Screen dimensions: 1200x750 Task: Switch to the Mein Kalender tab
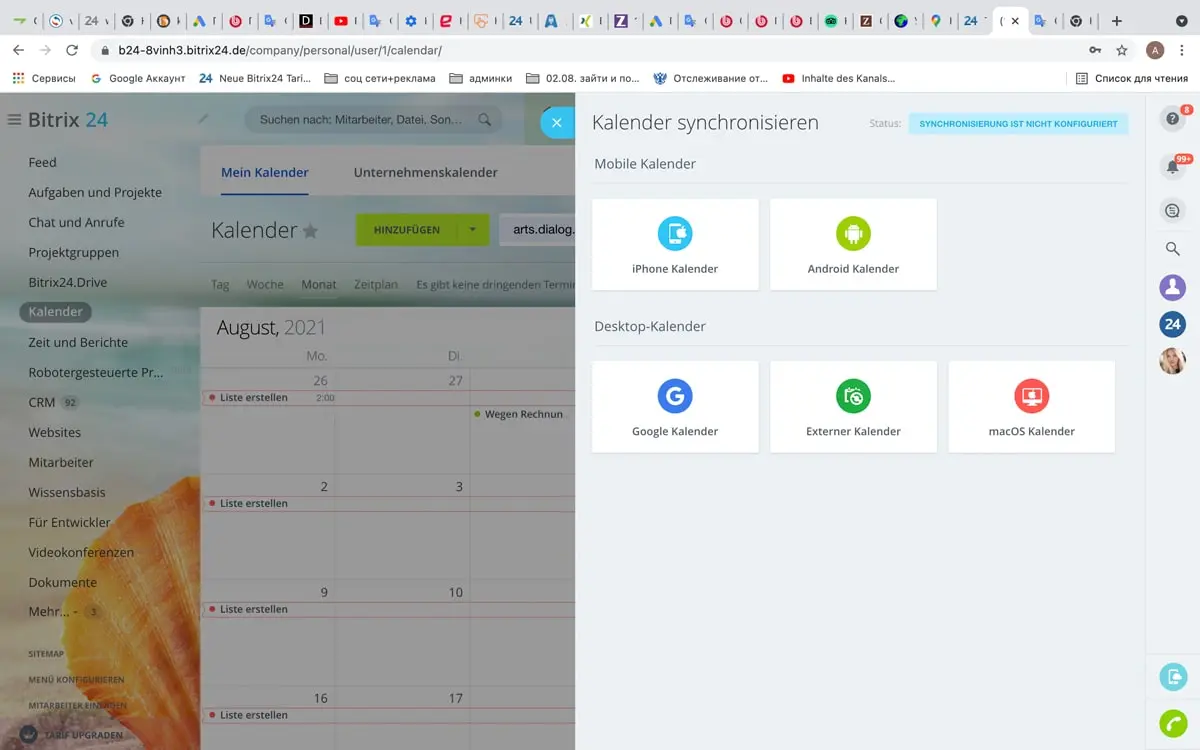[265, 172]
